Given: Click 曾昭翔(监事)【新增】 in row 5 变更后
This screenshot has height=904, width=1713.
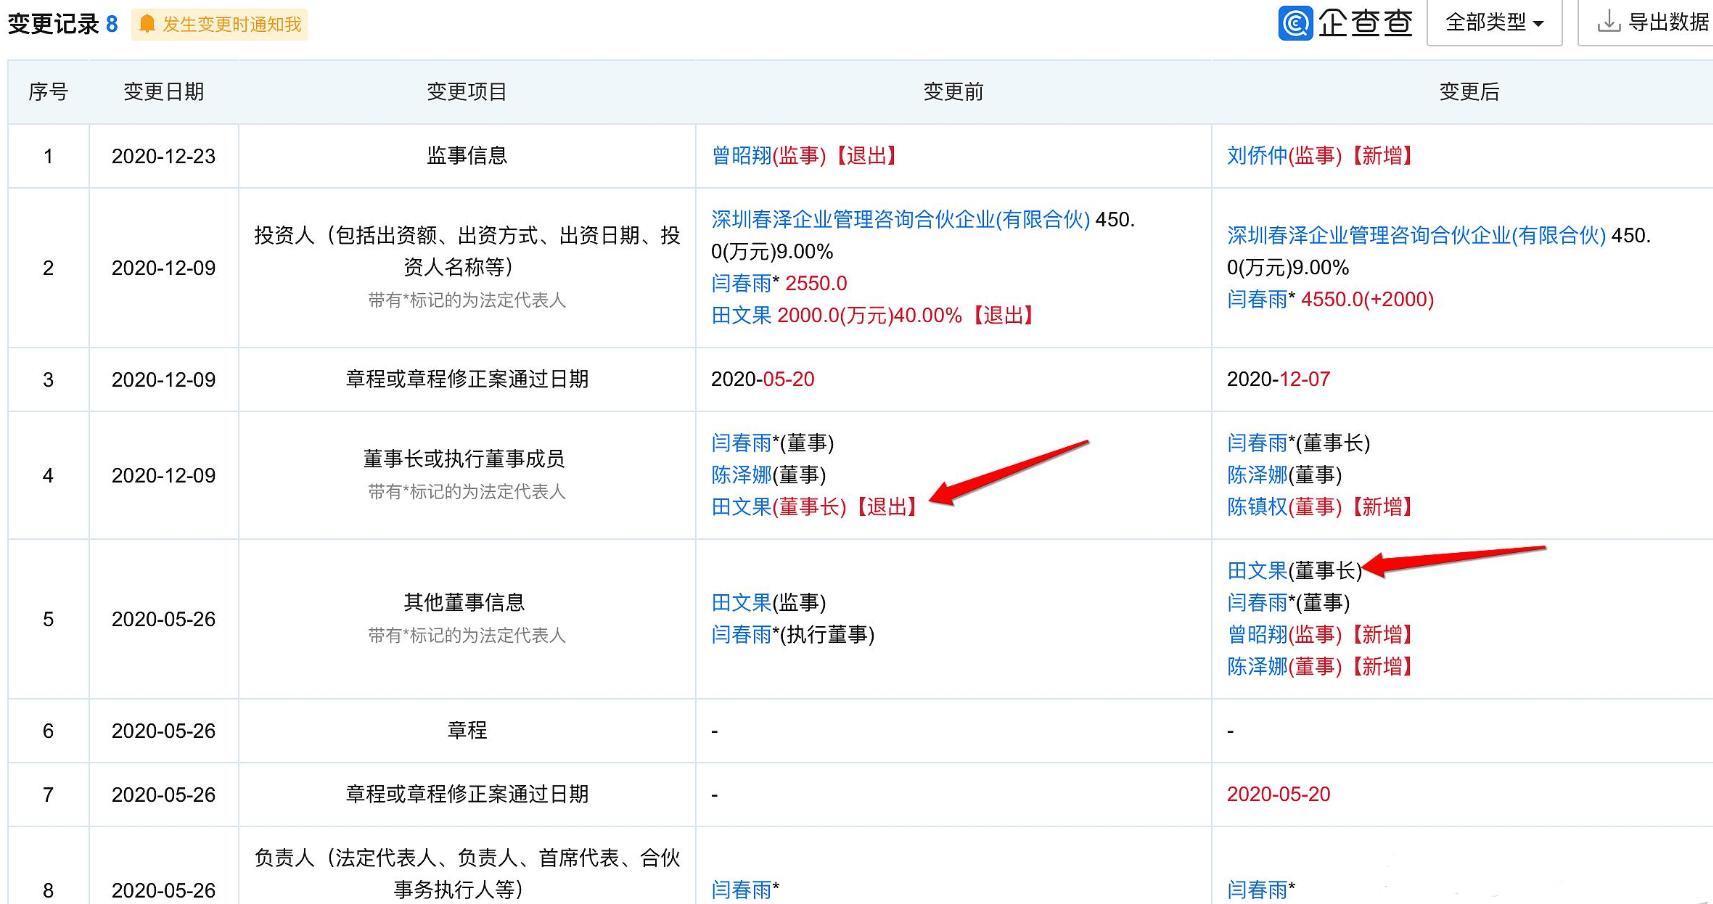Looking at the screenshot, I should point(1320,634).
